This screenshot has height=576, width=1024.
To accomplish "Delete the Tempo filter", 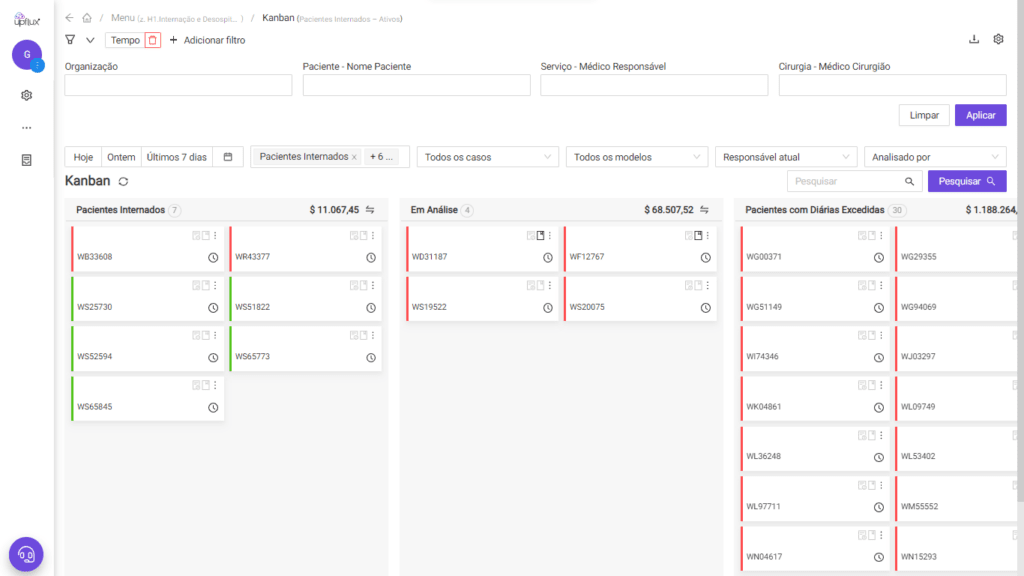I will [152, 40].
